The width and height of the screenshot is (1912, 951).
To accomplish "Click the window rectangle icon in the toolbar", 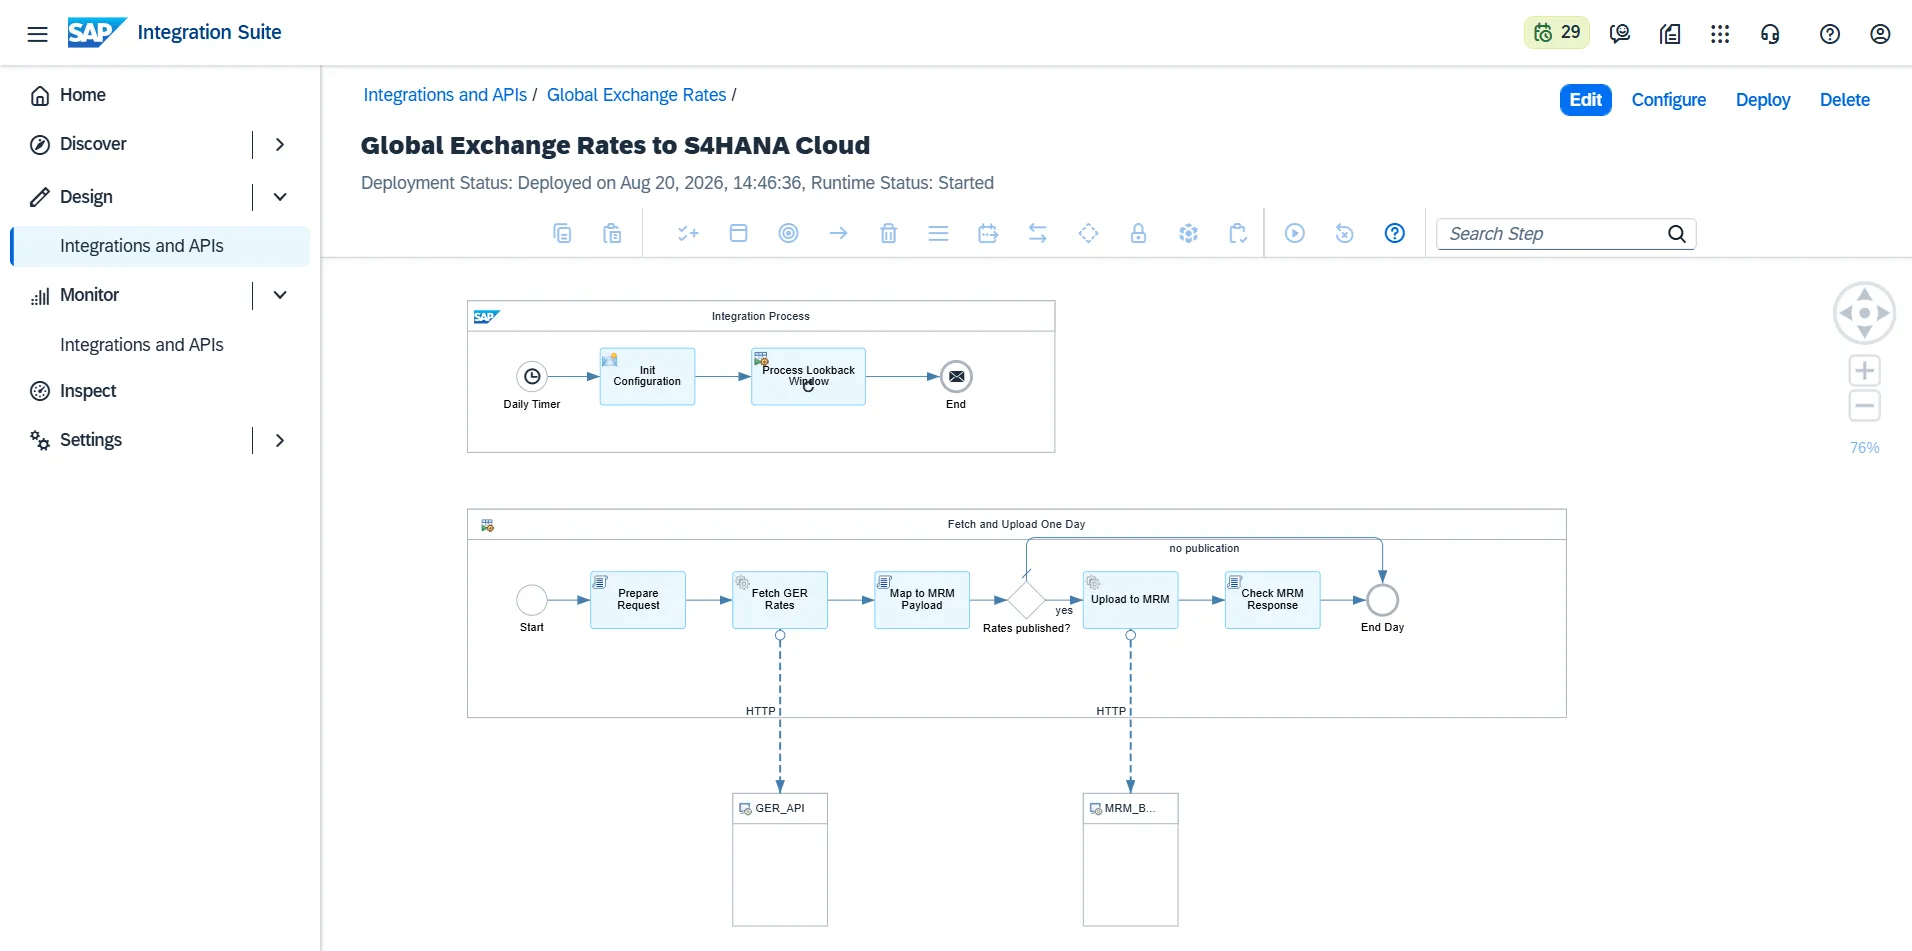I will (x=738, y=233).
